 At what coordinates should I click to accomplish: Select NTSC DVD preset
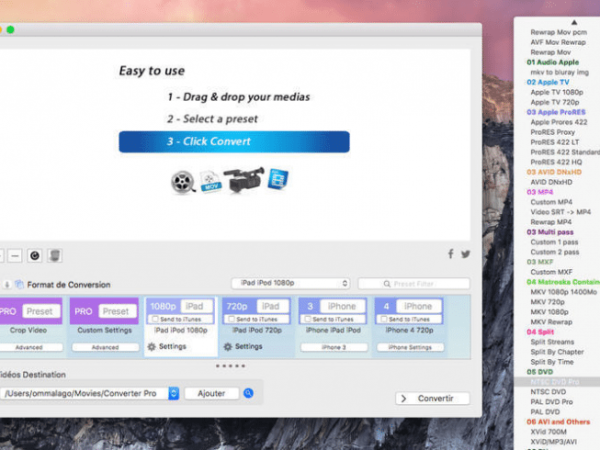pyautogui.click(x=548, y=392)
